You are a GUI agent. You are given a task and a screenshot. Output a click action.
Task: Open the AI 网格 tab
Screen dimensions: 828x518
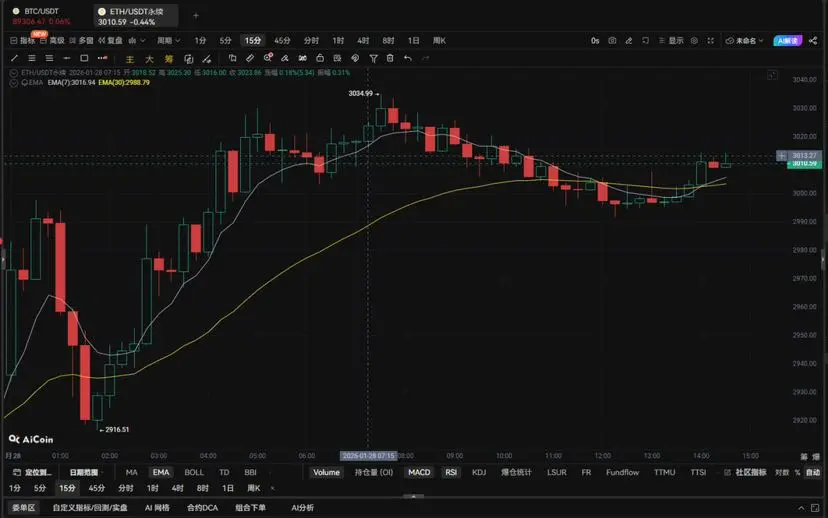[157, 508]
